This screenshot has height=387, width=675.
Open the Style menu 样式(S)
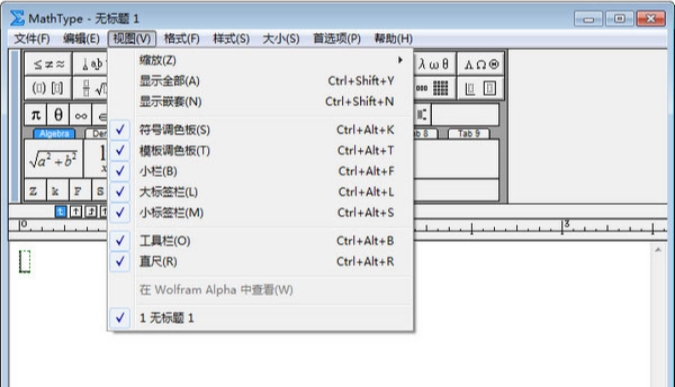coord(231,39)
